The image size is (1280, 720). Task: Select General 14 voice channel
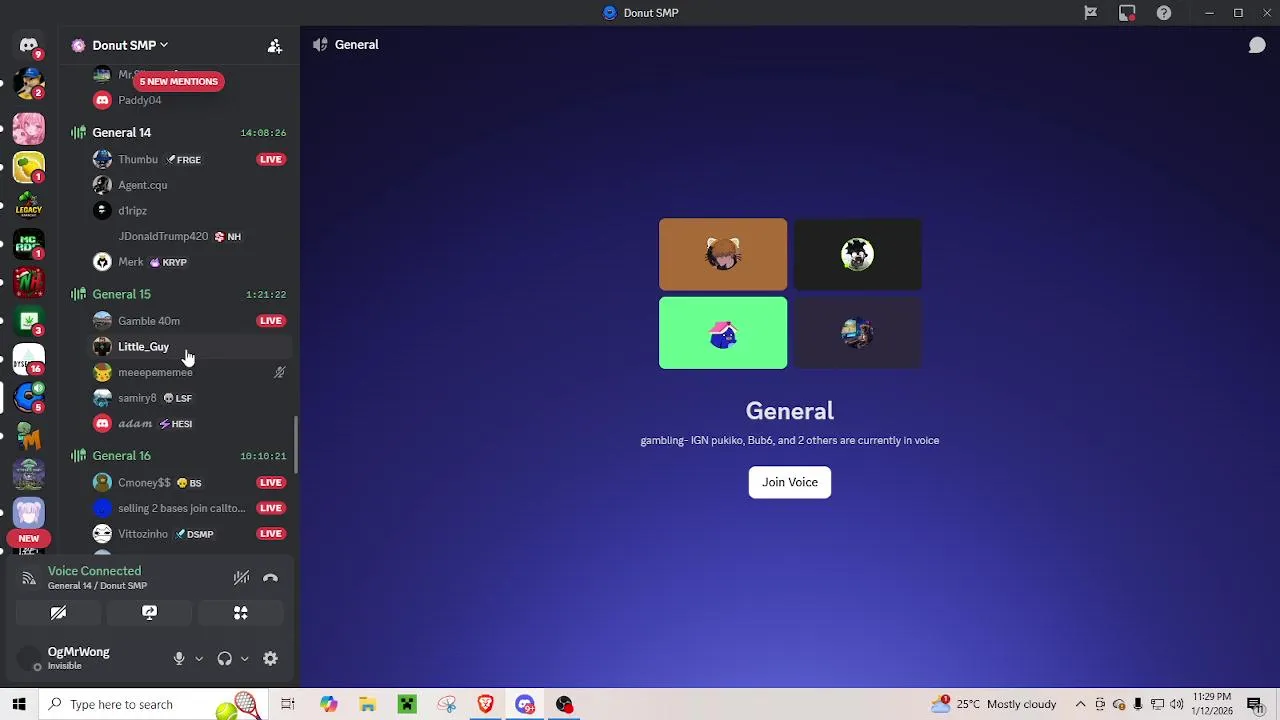pyautogui.click(x=179, y=133)
